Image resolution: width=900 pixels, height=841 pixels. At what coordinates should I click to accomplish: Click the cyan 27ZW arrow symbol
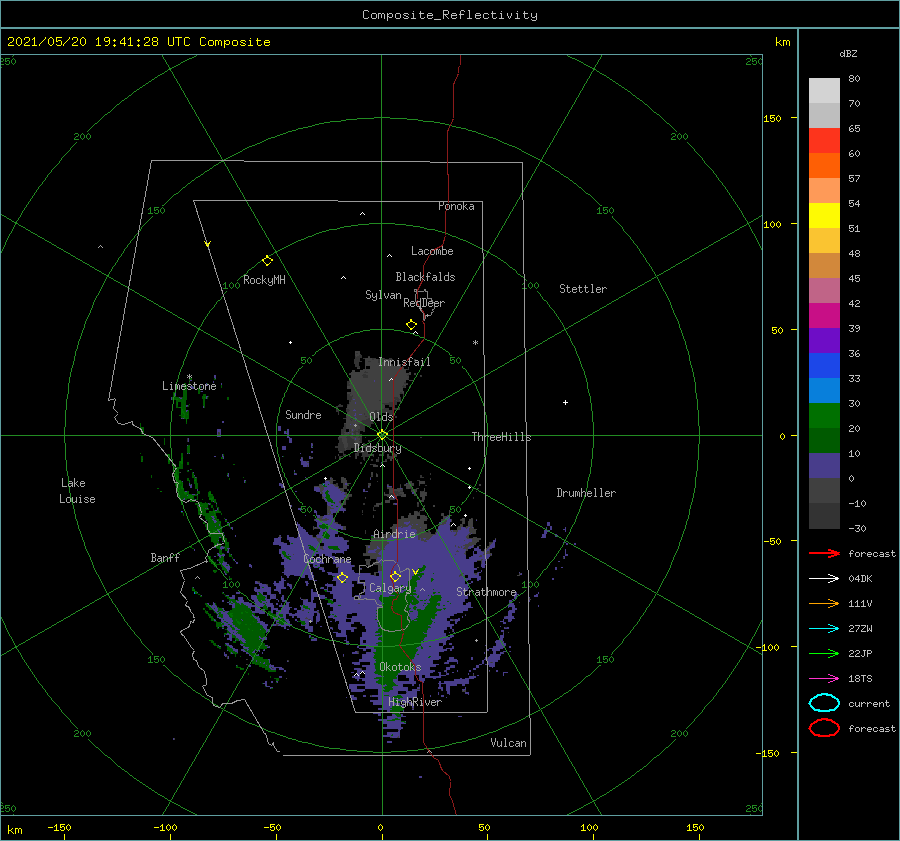(824, 629)
